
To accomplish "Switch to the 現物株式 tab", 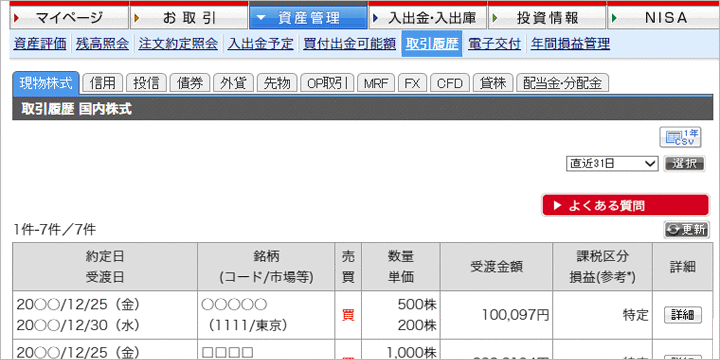I will click(x=46, y=83).
